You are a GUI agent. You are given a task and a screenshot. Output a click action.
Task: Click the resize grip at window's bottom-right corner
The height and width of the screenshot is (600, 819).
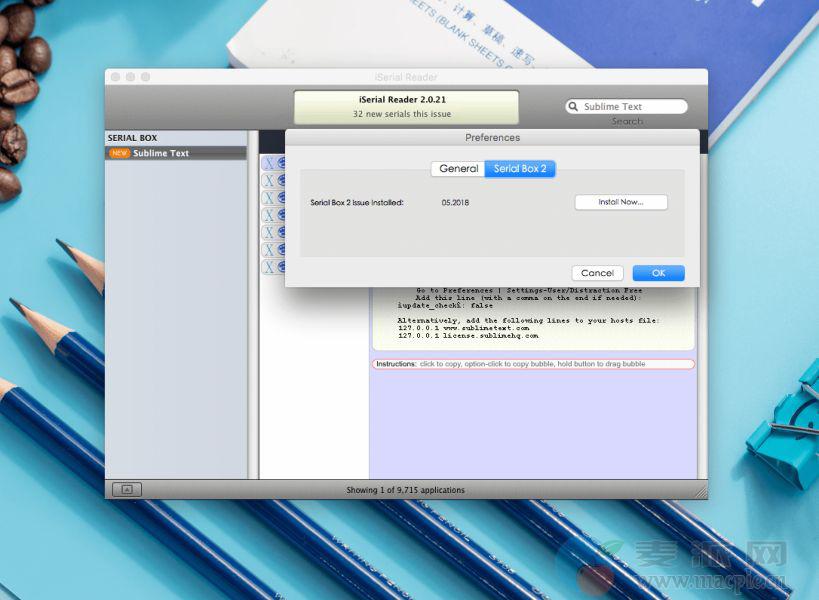click(701, 492)
